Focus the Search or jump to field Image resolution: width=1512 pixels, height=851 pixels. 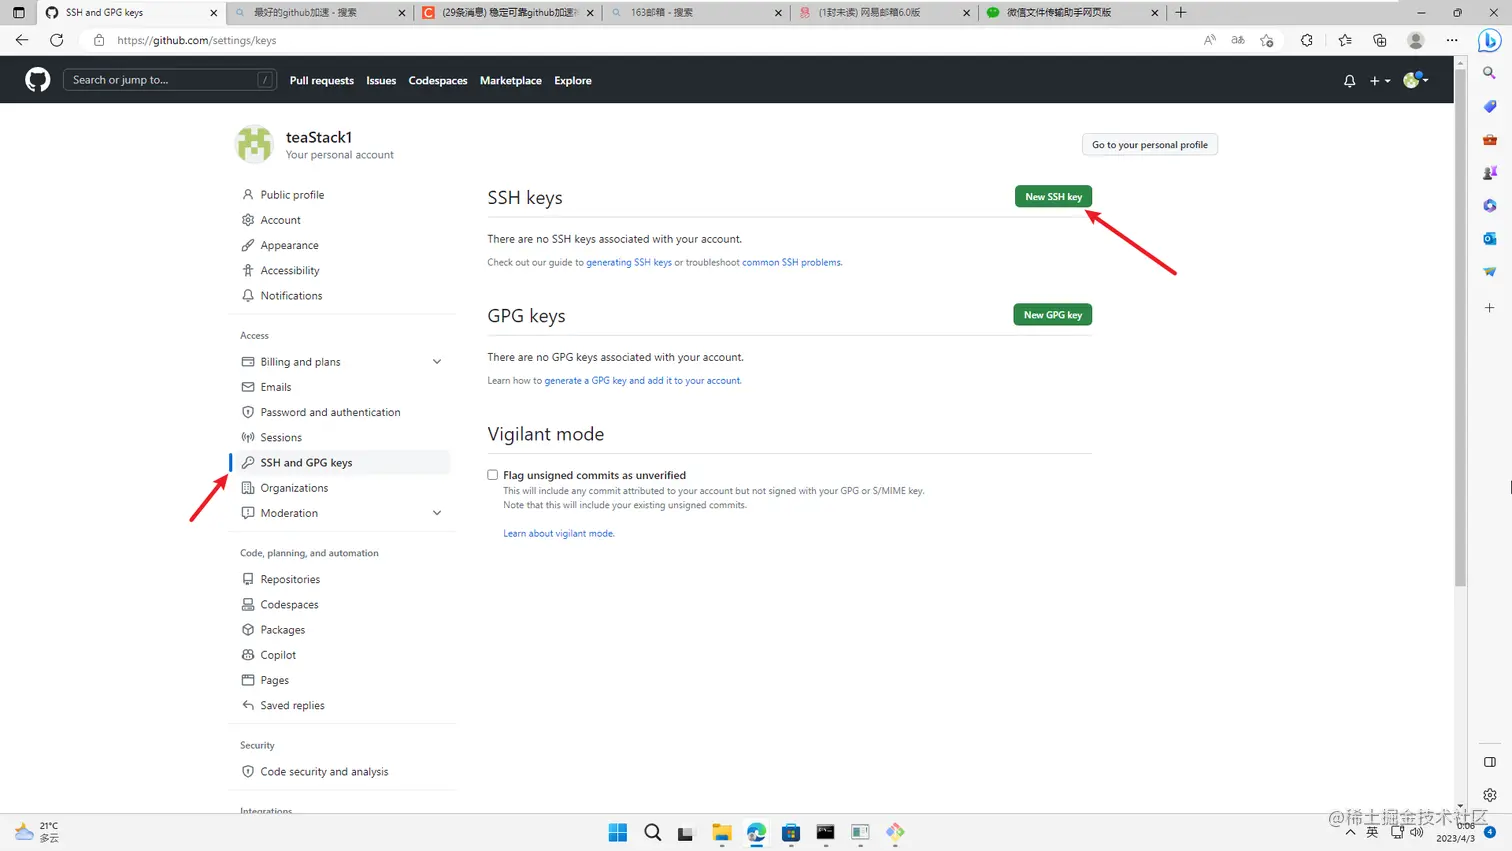tap(169, 80)
